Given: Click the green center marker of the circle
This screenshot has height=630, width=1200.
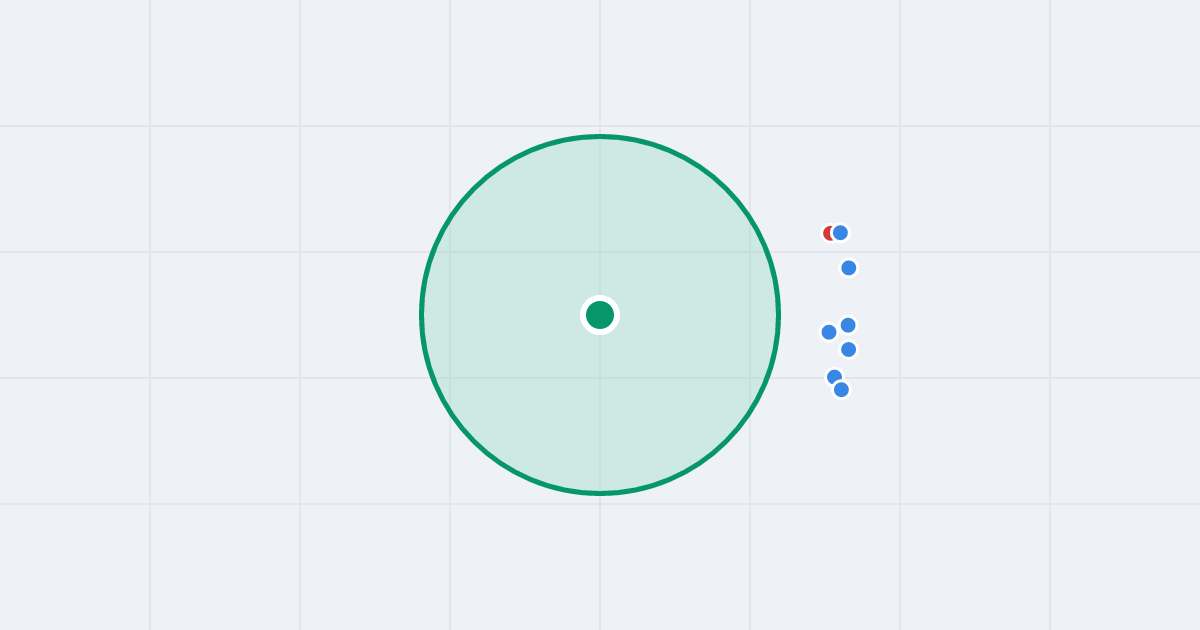Looking at the screenshot, I should (x=600, y=315).
